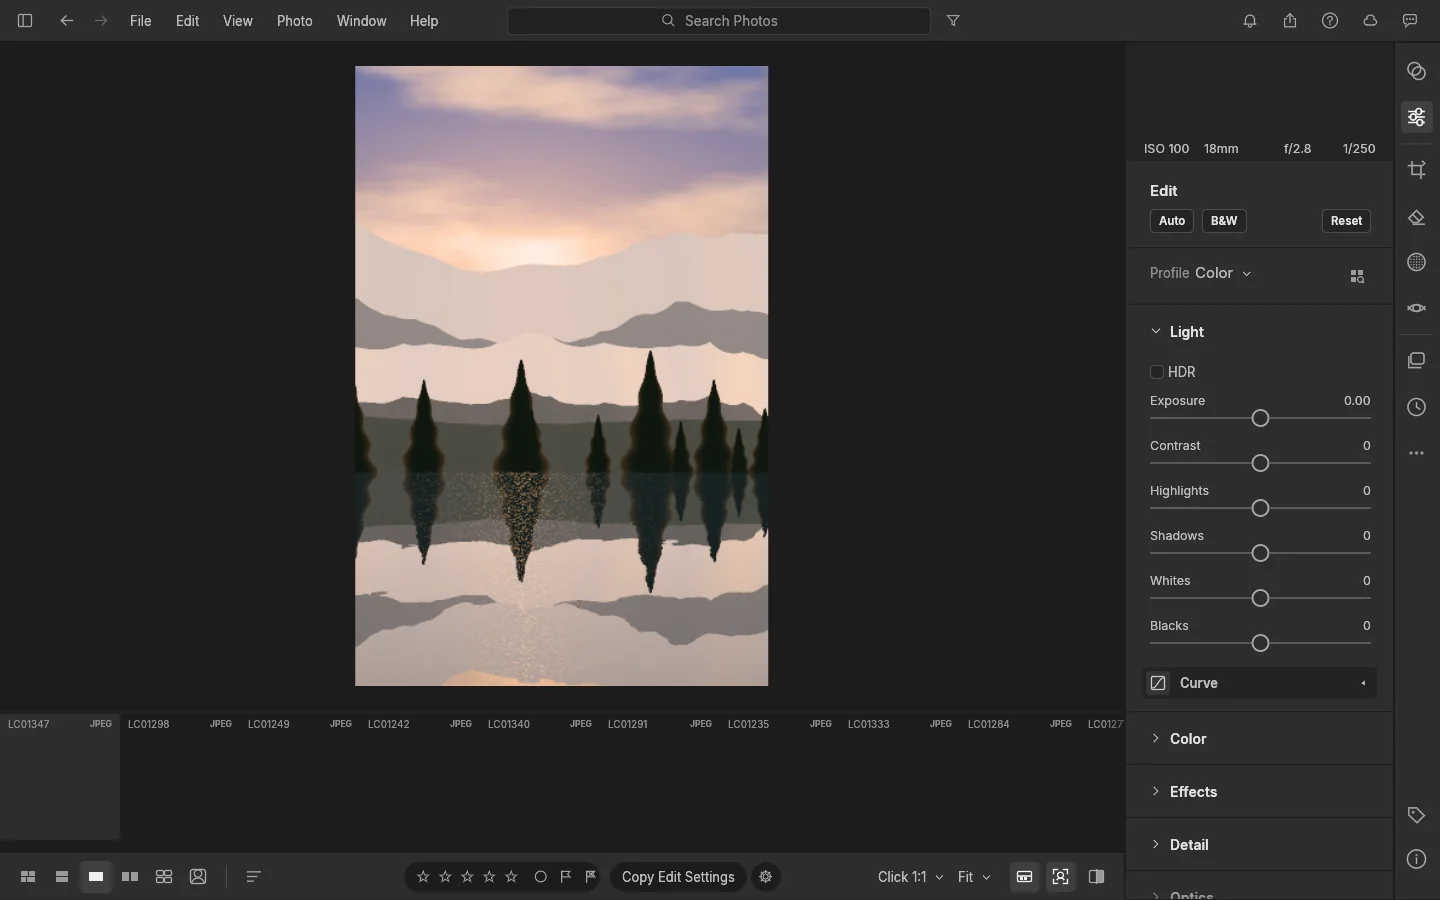Select the Healing eraser tool
Image resolution: width=1440 pixels, height=900 pixels.
pos(1416,218)
